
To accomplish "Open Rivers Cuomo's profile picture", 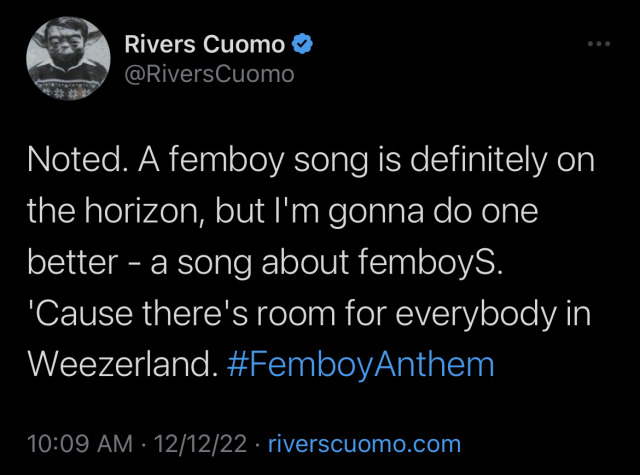I will point(66,59).
